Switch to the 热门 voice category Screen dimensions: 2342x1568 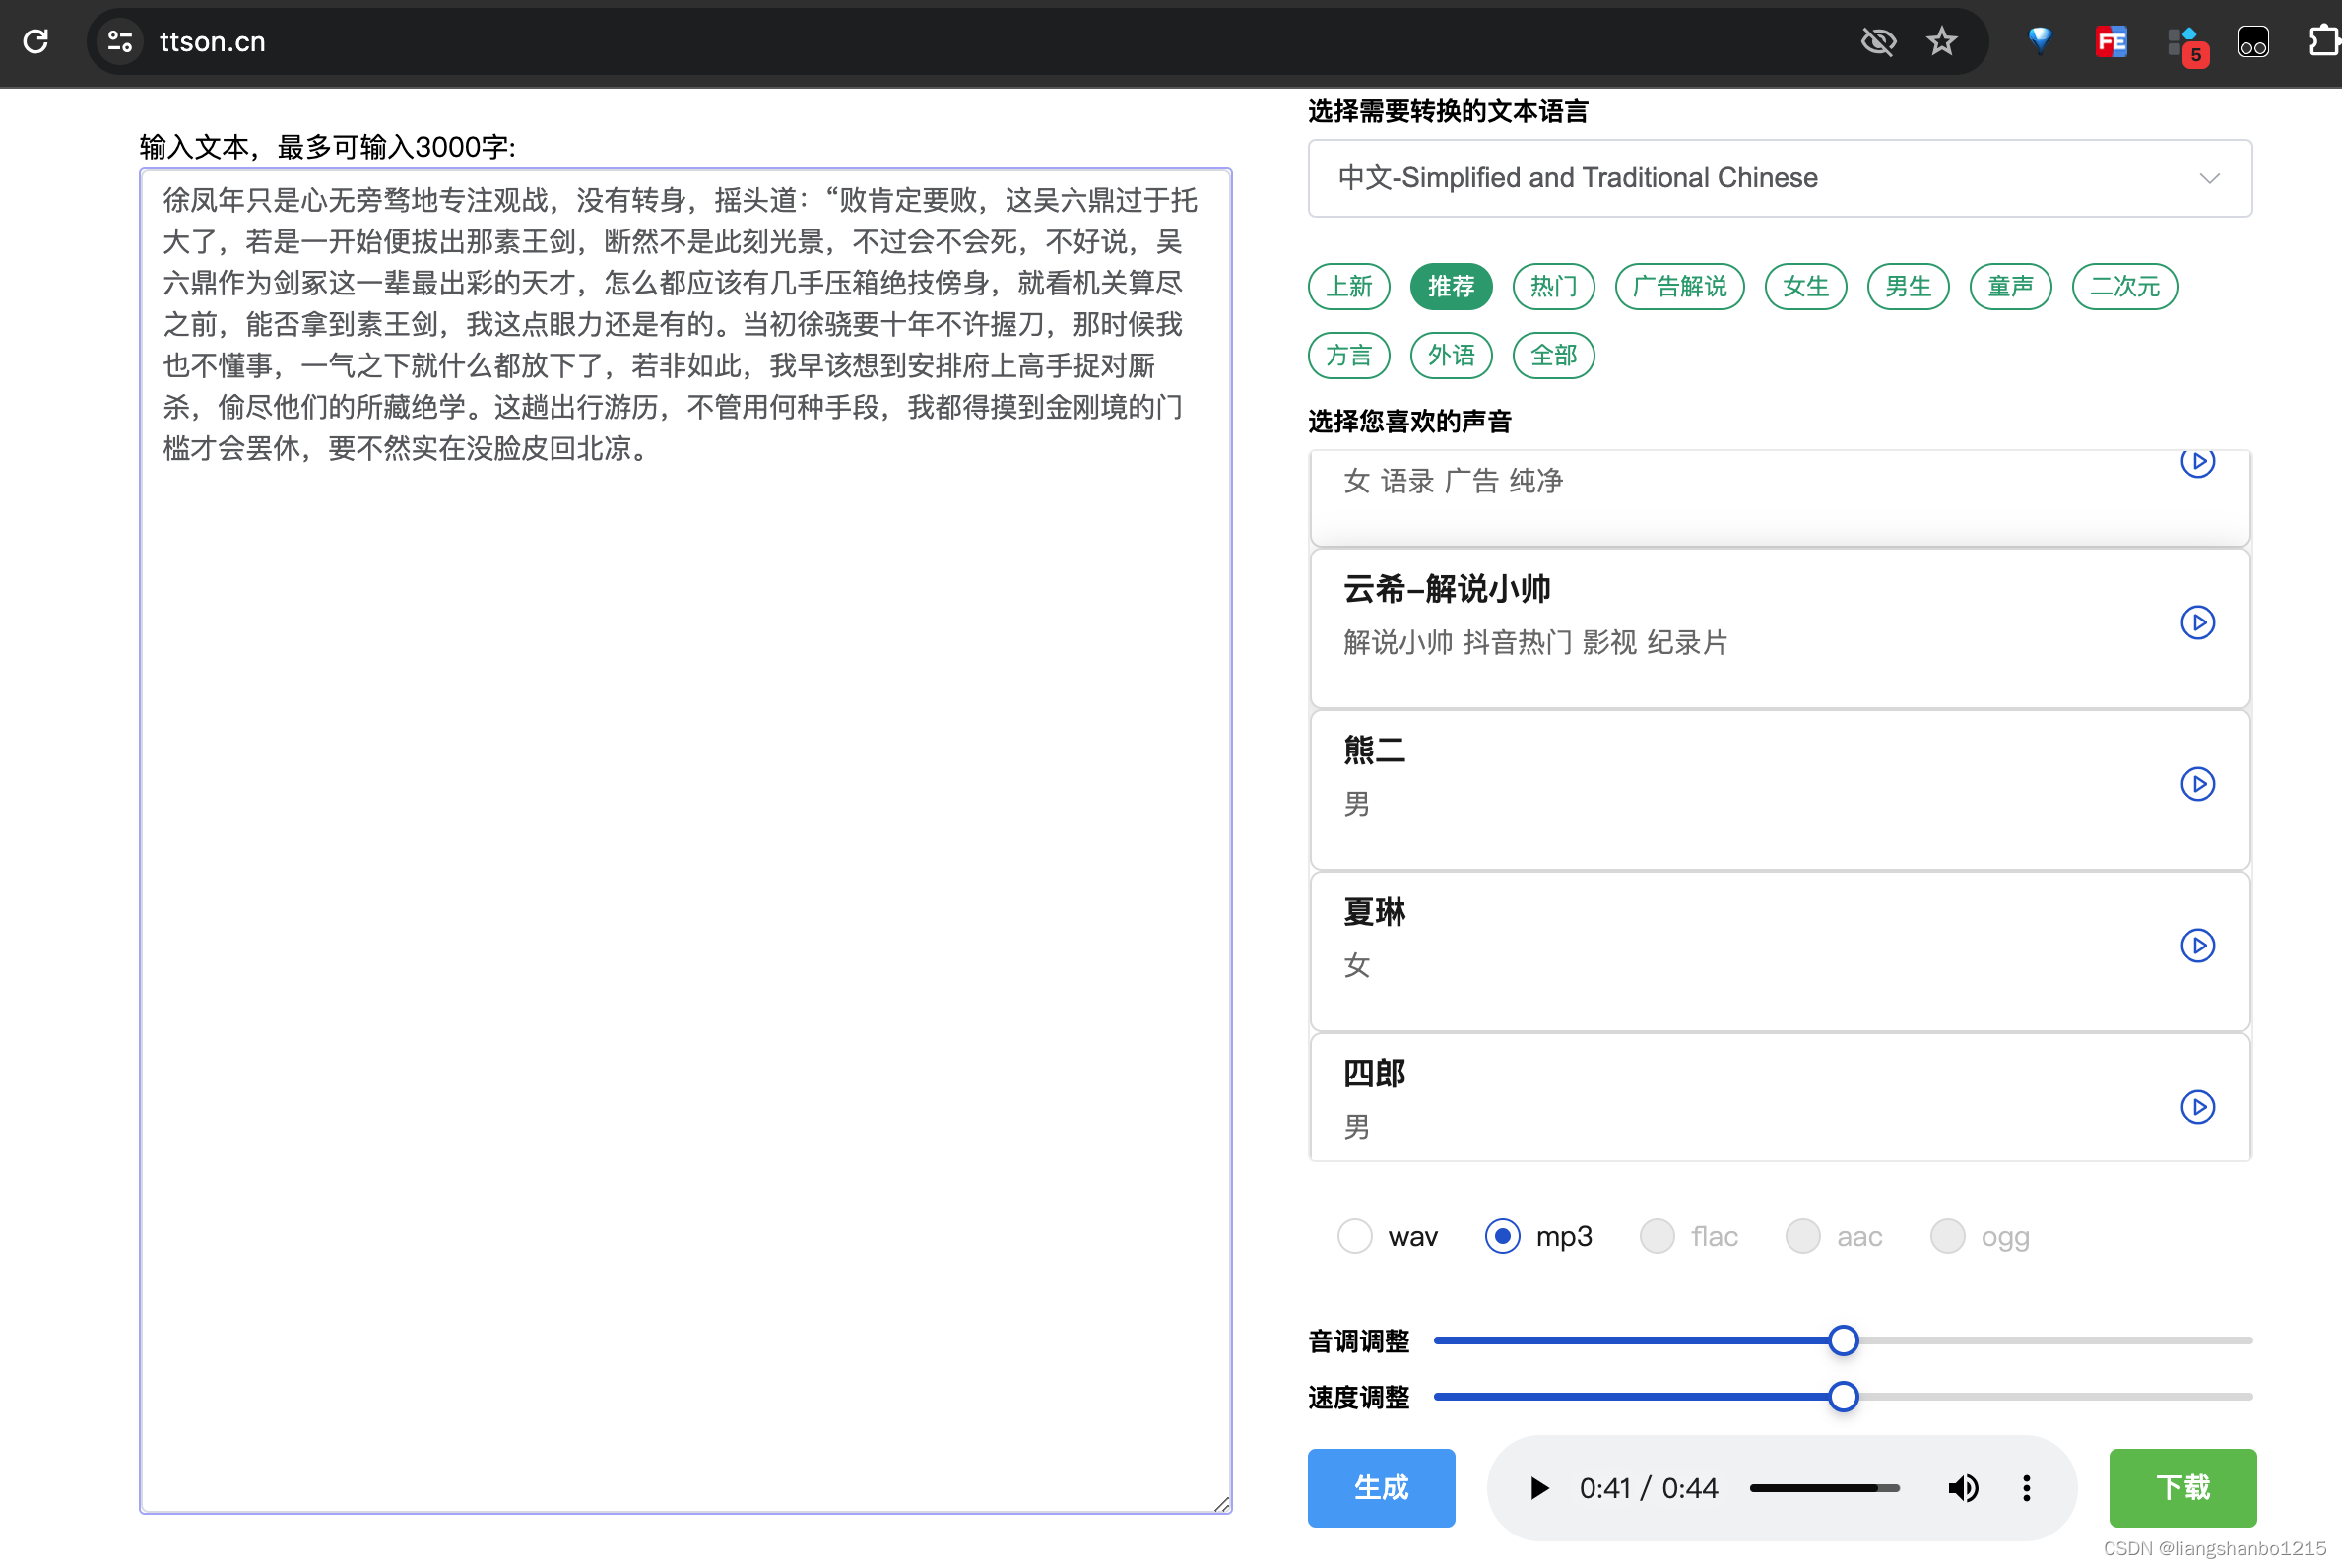[x=1553, y=287]
